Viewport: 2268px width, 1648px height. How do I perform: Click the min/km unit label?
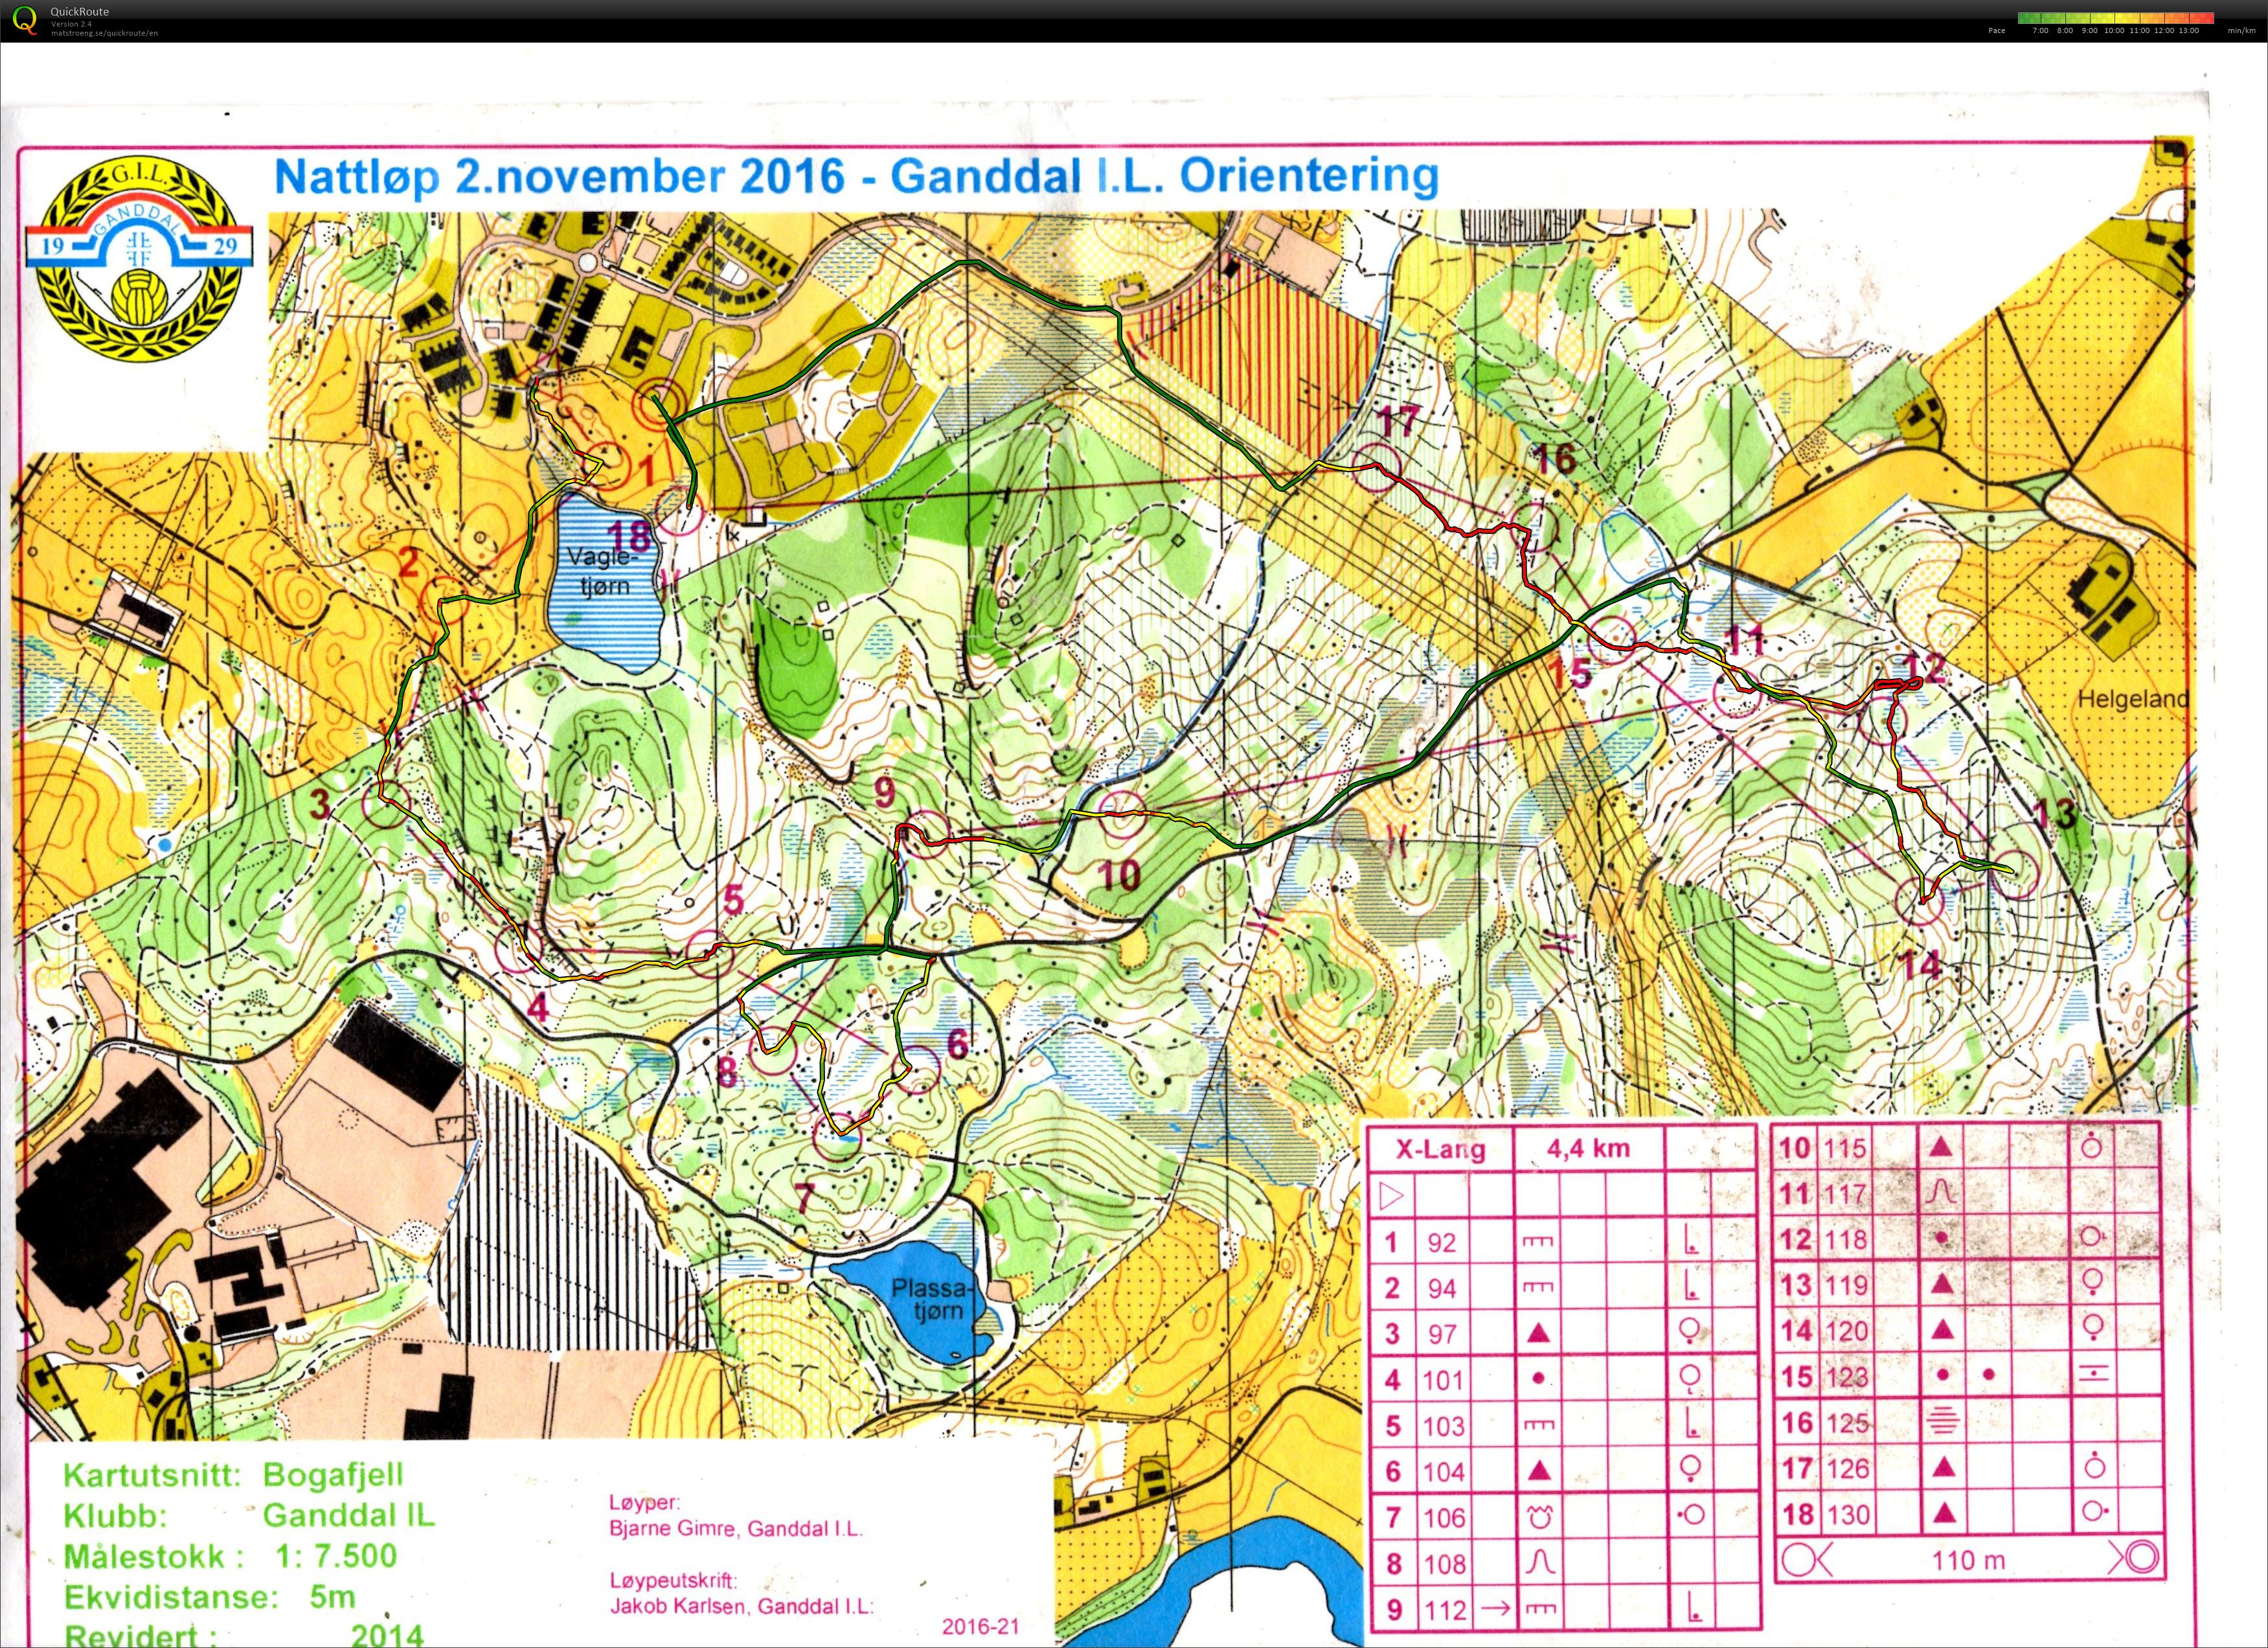click(x=2241, y=31)
